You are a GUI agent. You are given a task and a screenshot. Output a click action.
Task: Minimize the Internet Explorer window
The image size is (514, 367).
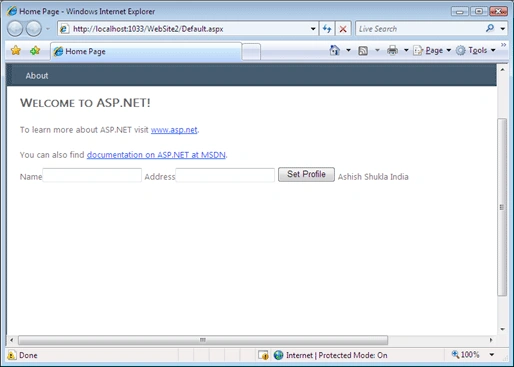point(460,12)
